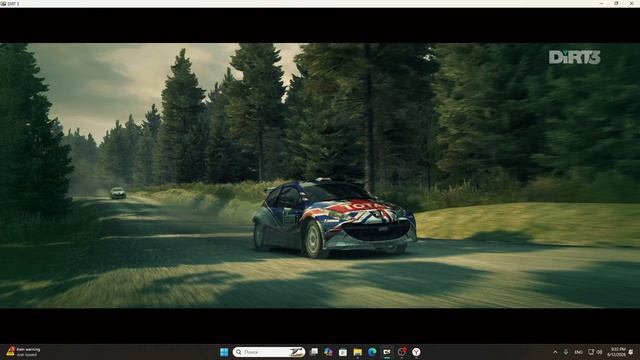
Task: Open the clock and date flyout
Action: click(x=616, y=352)
